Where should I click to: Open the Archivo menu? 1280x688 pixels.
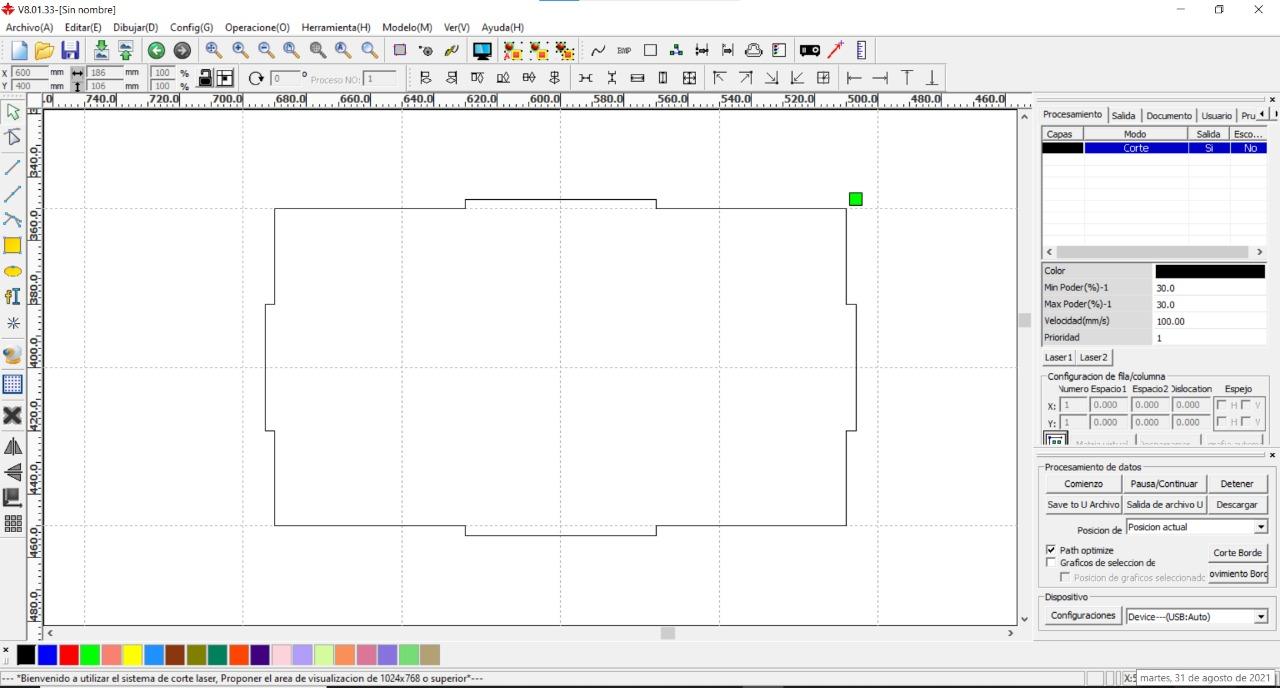29,27
